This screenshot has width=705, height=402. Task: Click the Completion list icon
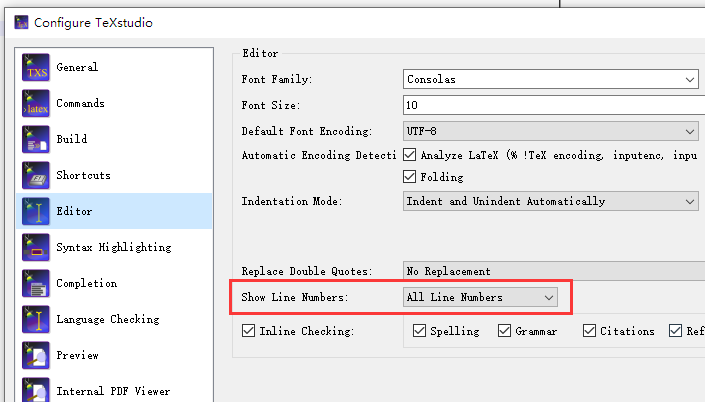tap(36, 283)
